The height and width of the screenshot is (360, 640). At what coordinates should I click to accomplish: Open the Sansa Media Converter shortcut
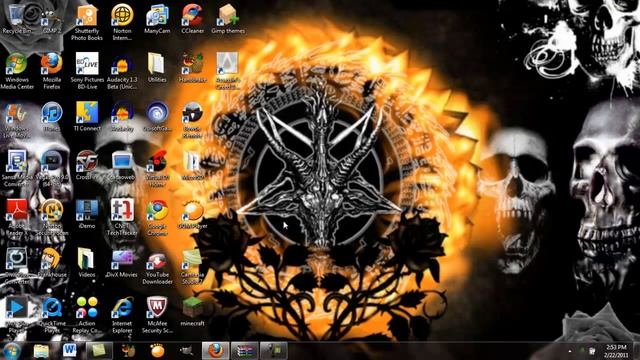[x=16, y=168]
